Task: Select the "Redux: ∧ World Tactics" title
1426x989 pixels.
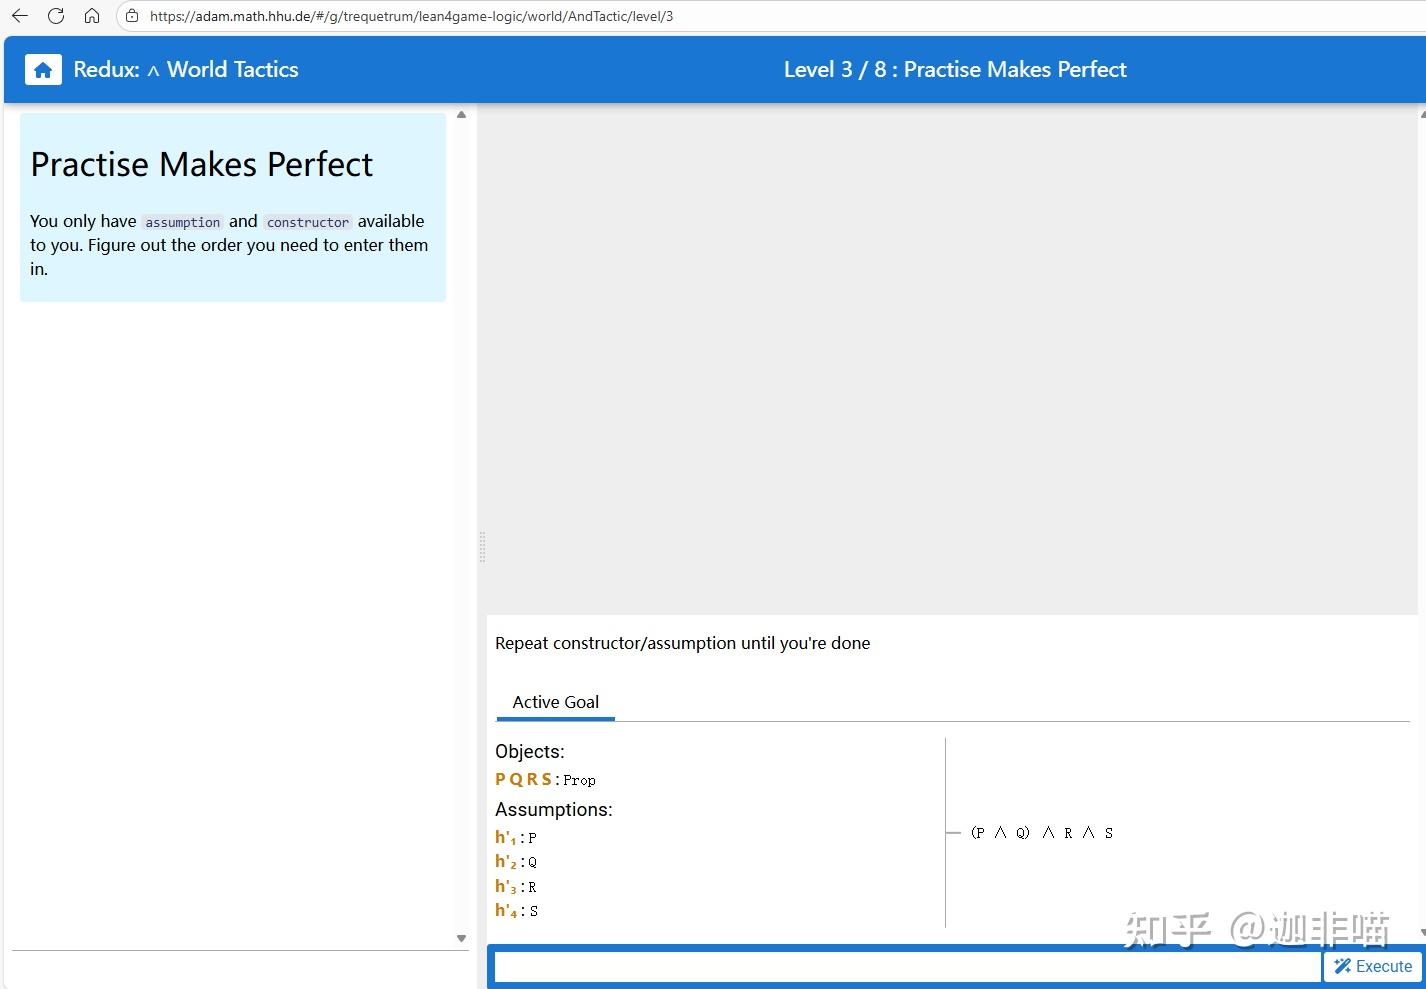Action: pos(186,70)
